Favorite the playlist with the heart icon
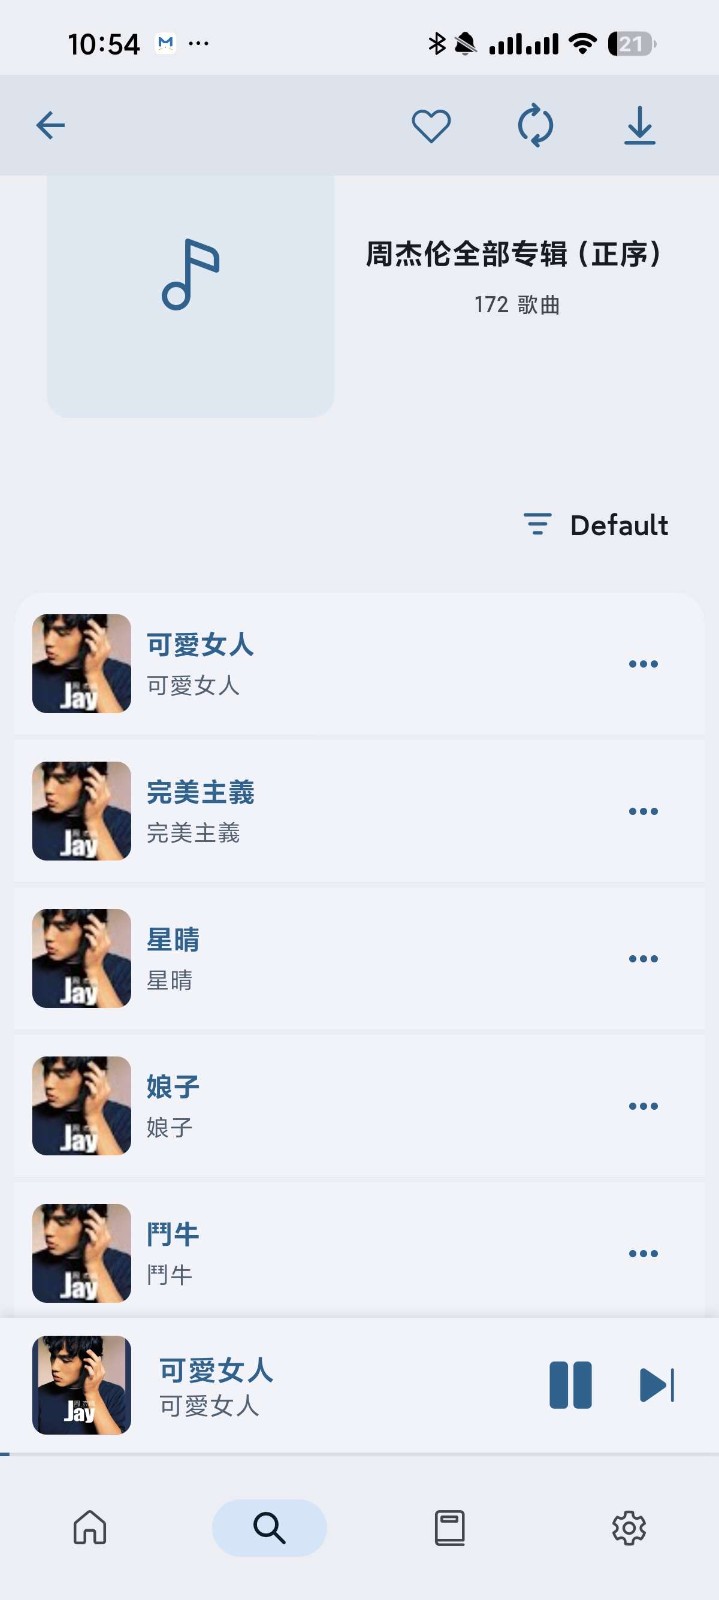This screenshot has width=719, height=1600. 431,125
